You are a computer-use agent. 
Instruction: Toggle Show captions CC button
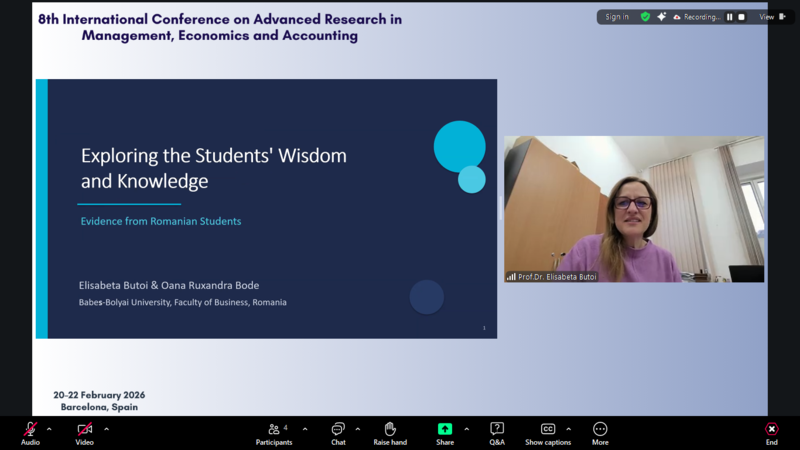pyautogui.click(x=547, y=431)
